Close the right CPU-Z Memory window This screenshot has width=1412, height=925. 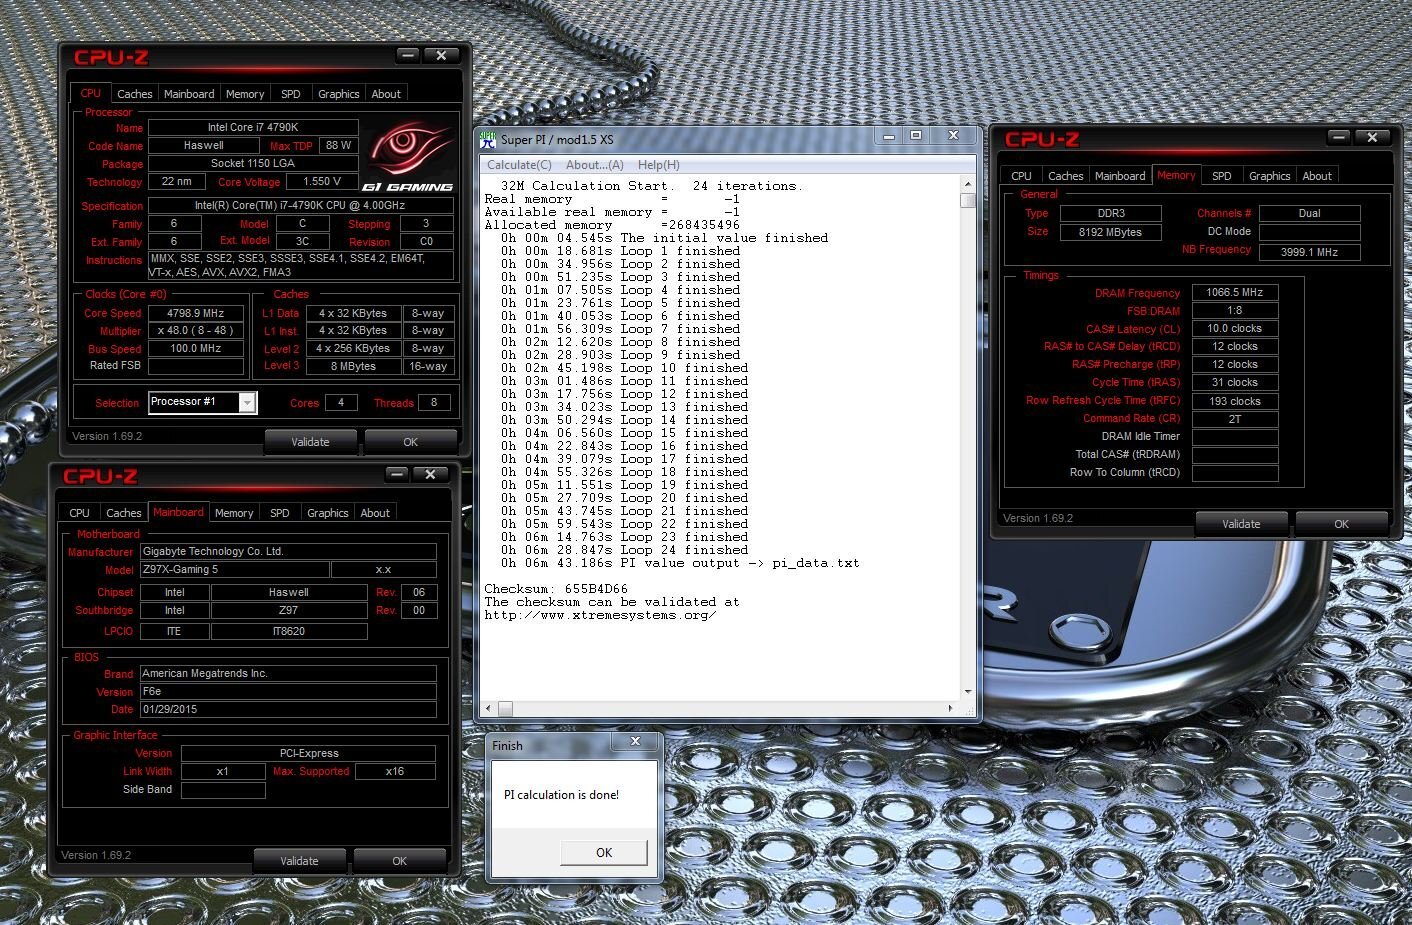point(1372,137)
